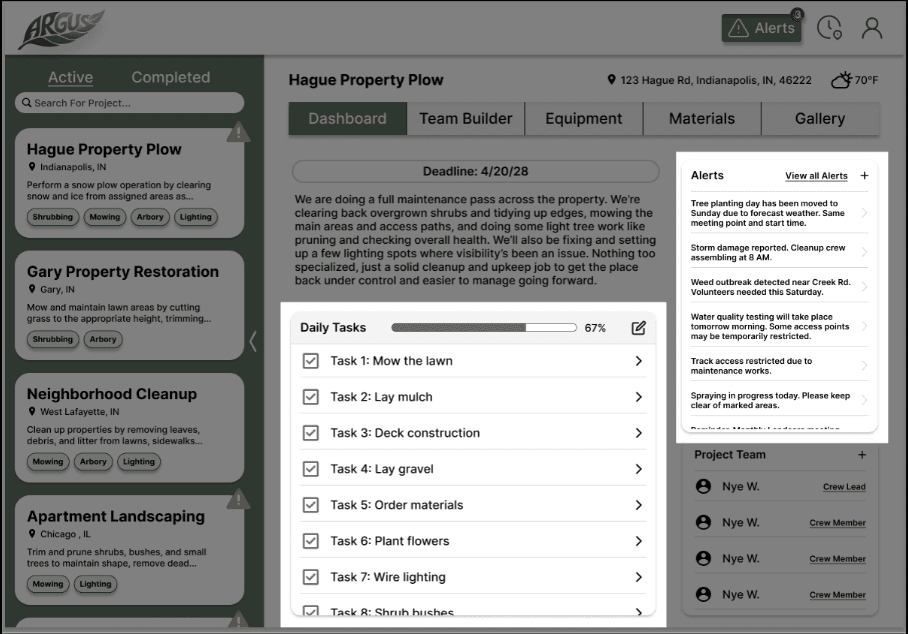Screen dimensions: 908x634
Task: Expand Task 7: Wire lighting chevron
Action: (x=639, y=577)
